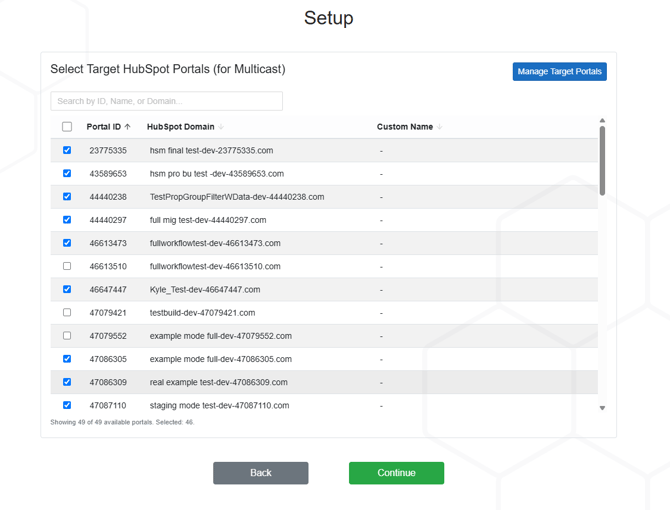Image resolution: width=670 pixels, height=510 pixels.
Task: Click the scrollbar up arrow
Action: pos(602,120)
